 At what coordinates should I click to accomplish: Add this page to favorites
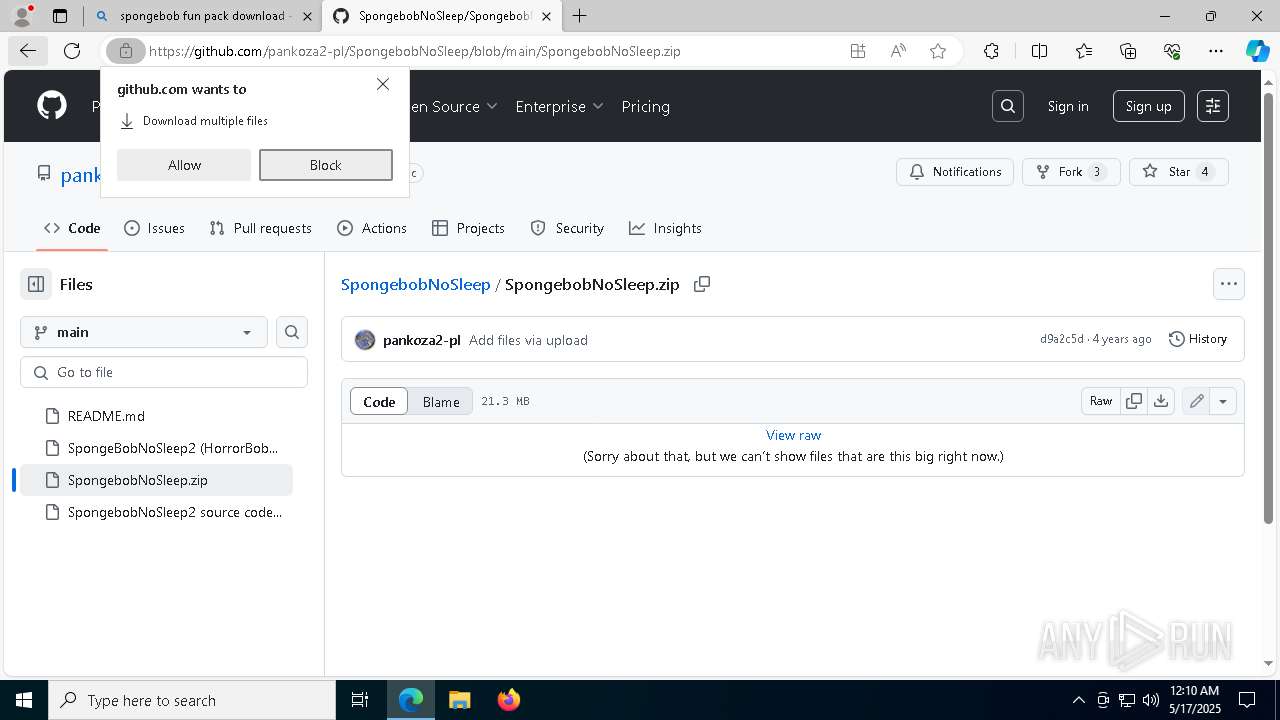coord(938,51)
